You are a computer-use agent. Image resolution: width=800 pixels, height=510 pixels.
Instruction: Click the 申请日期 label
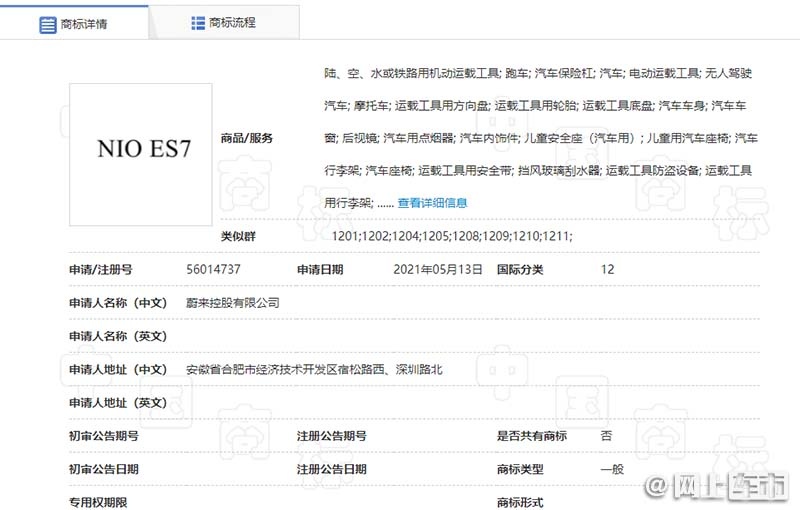click(320, 269)
